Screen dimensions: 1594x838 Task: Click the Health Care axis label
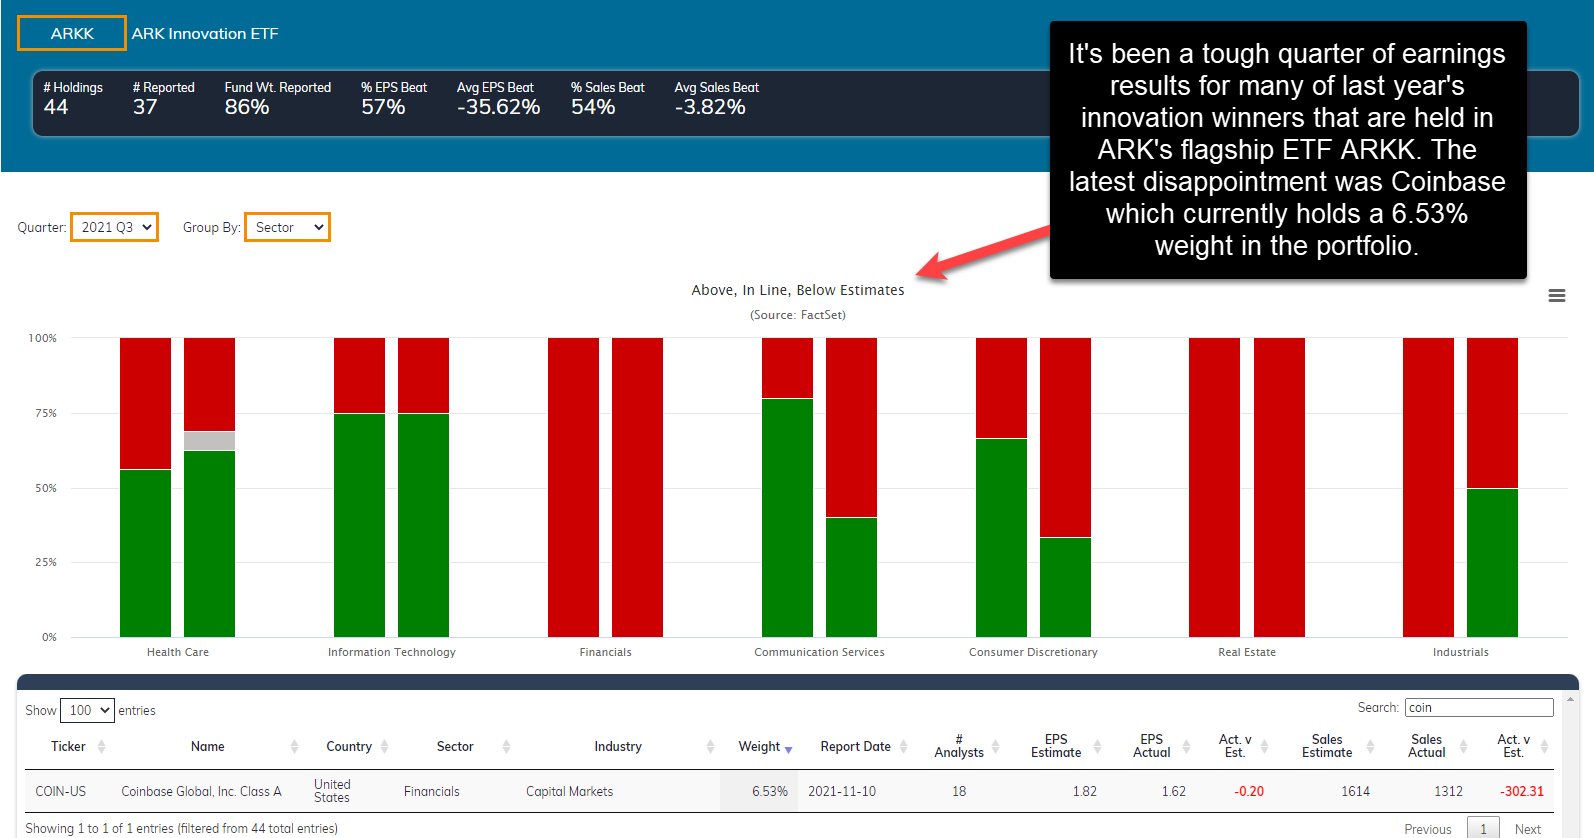(178, 652)
